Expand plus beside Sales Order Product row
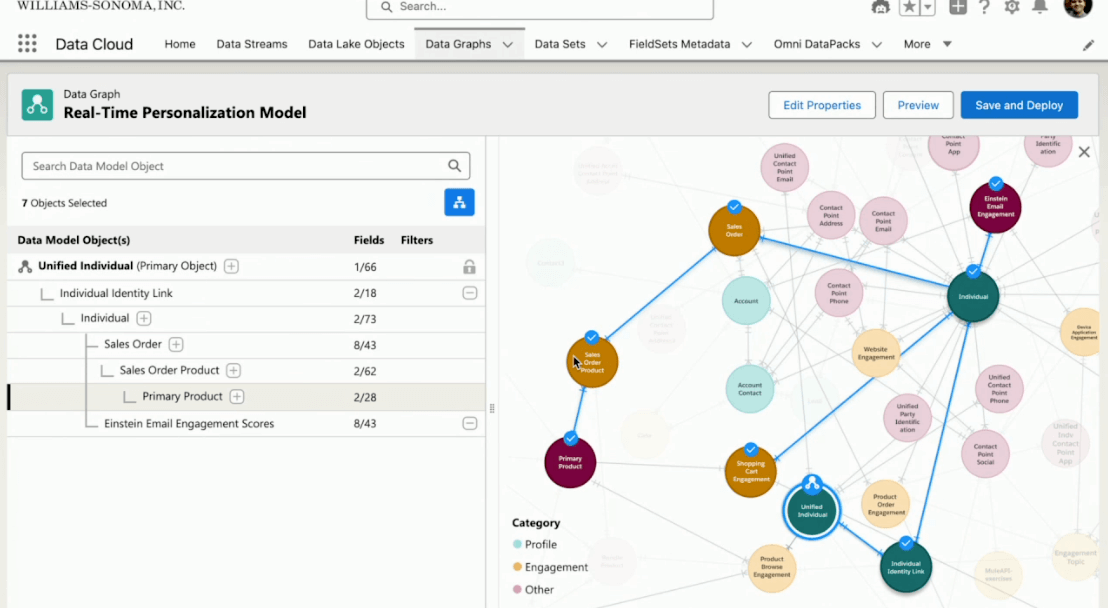The width and height of the screenshot is (1108, 608). tap(233, 370)
